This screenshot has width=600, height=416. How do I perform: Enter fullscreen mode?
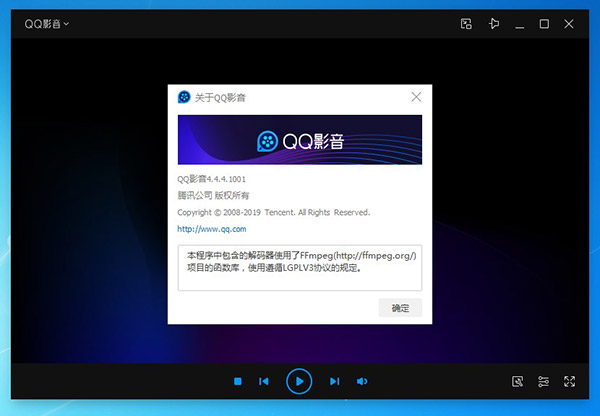point(569,381)
